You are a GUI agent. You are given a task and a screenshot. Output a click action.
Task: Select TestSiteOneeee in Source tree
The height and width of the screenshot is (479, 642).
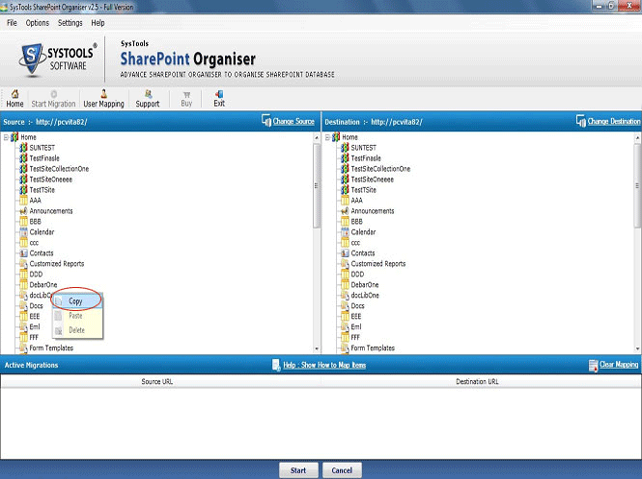point(51,179)
